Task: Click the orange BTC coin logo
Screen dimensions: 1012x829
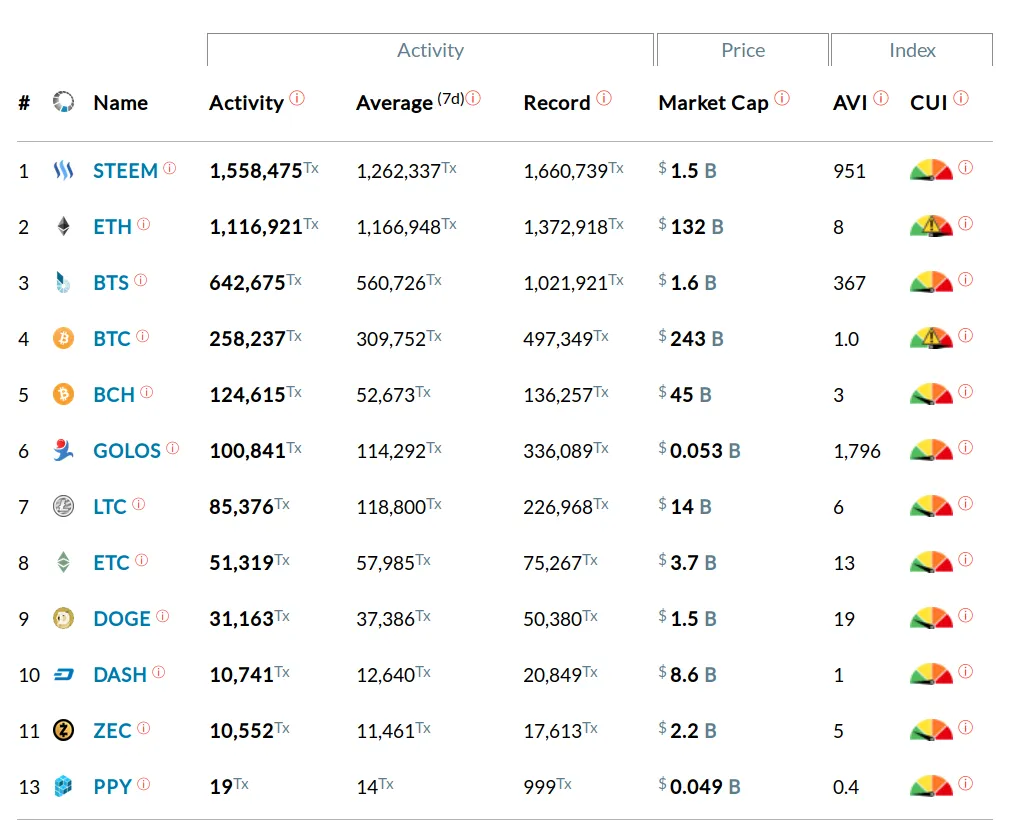Action: (x=63, y=338)
